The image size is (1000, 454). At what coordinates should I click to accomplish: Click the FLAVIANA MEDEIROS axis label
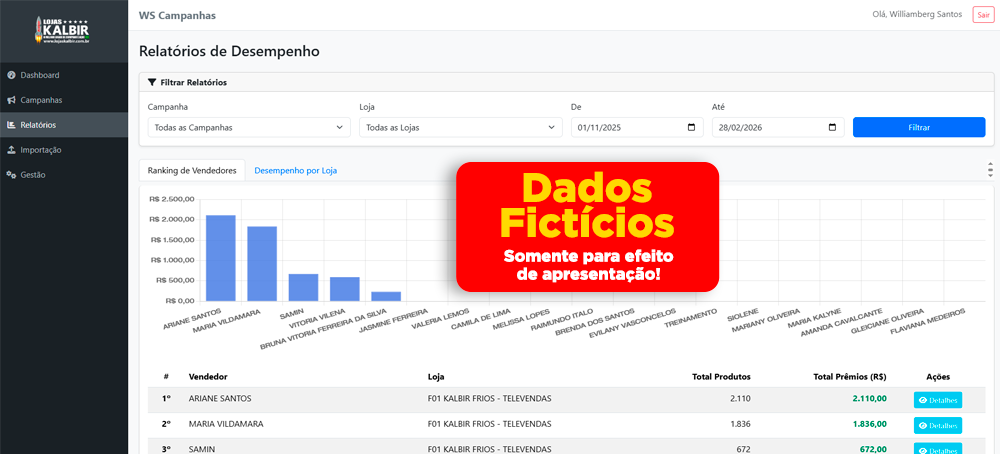click(928, 321)
